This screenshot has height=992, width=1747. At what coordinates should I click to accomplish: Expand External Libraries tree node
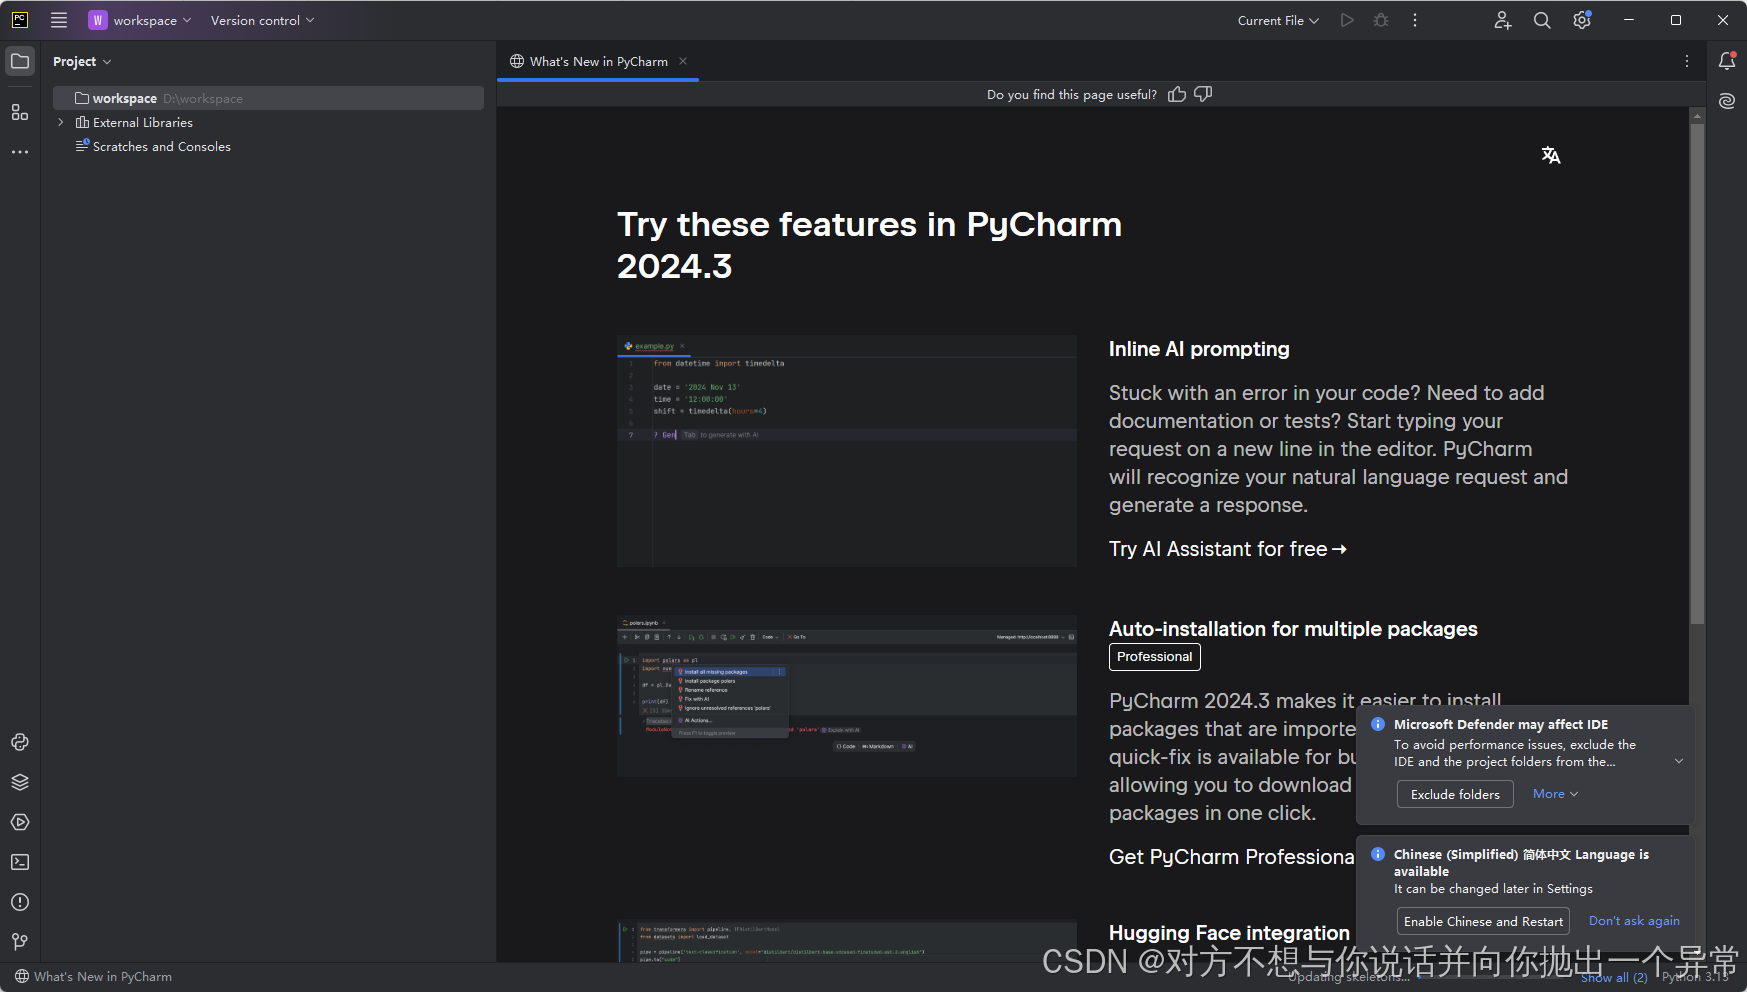61,122
